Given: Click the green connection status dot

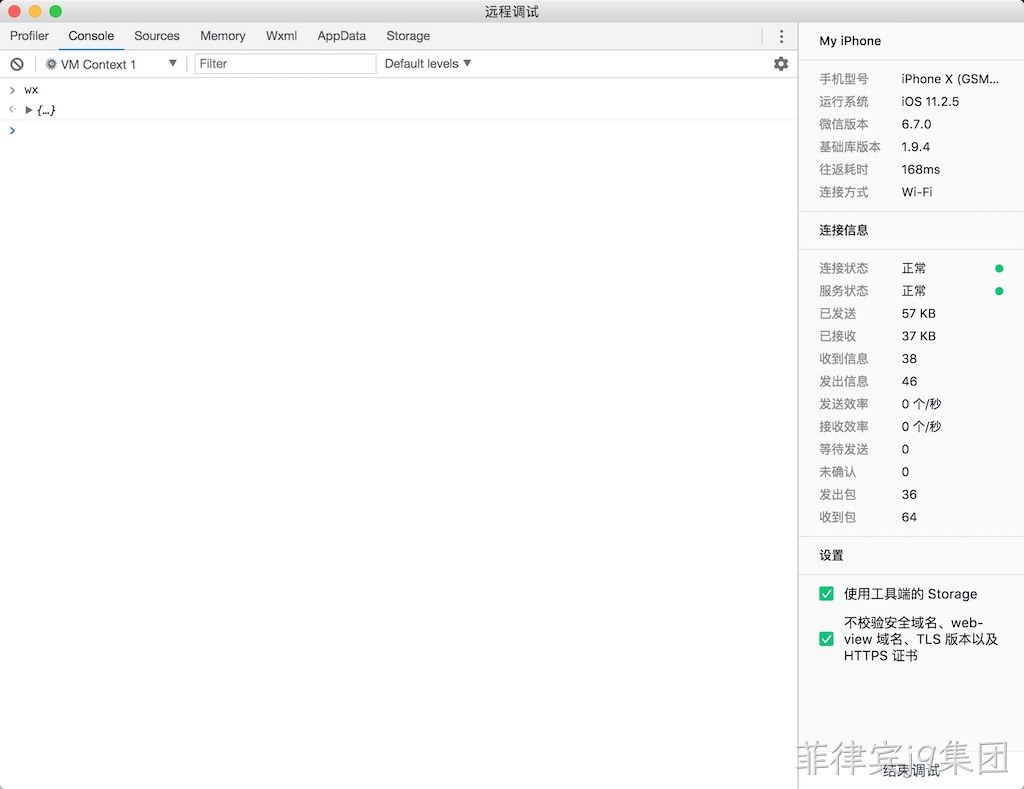Looking at the screenshot, I should [x=999, y=268].
